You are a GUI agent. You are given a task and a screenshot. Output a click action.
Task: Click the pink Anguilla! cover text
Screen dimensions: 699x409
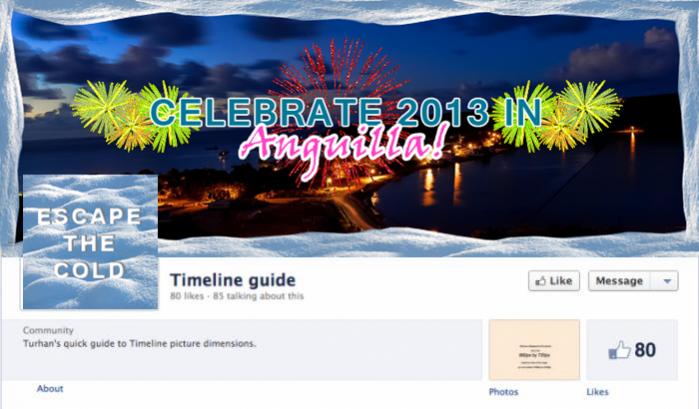click(x=342, y=145)
